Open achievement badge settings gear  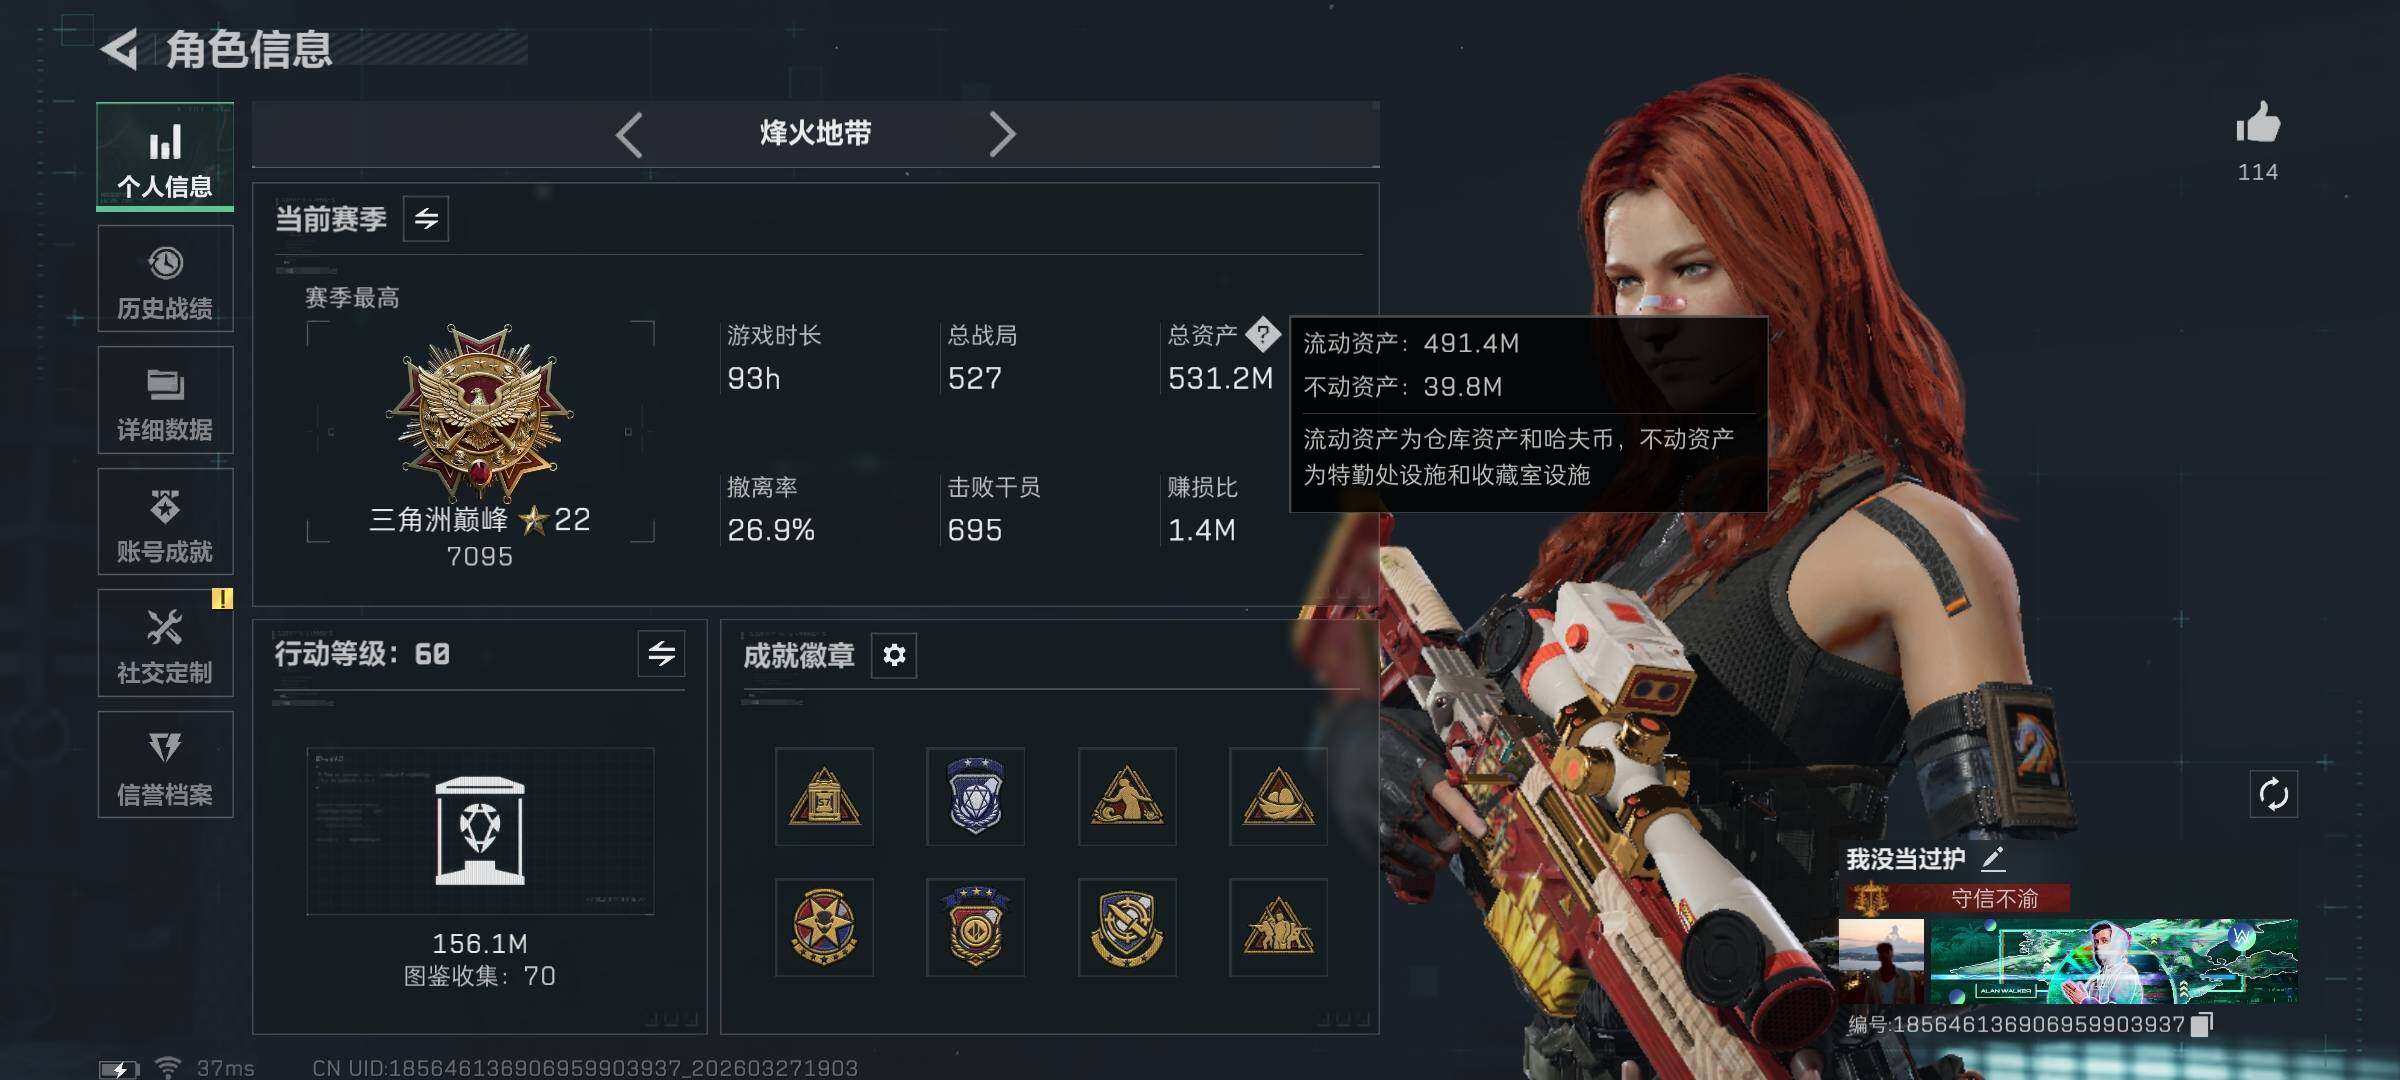tap(894, 655)
